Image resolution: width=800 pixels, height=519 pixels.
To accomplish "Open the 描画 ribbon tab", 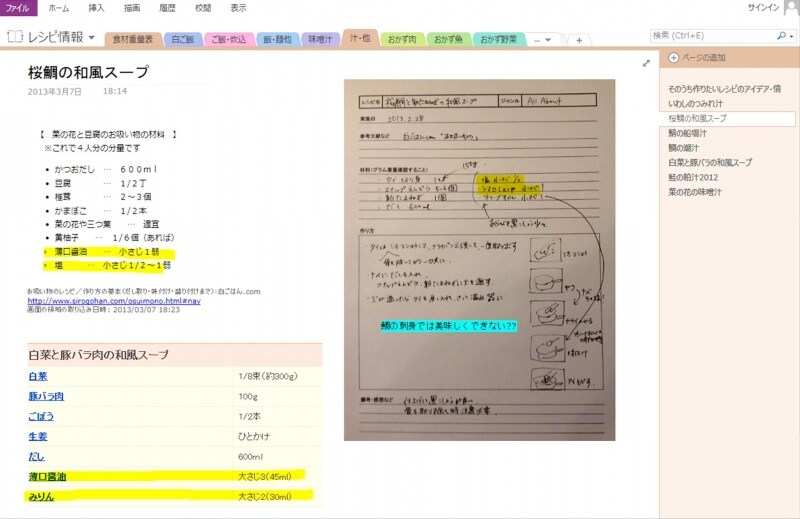I will 132,8.
